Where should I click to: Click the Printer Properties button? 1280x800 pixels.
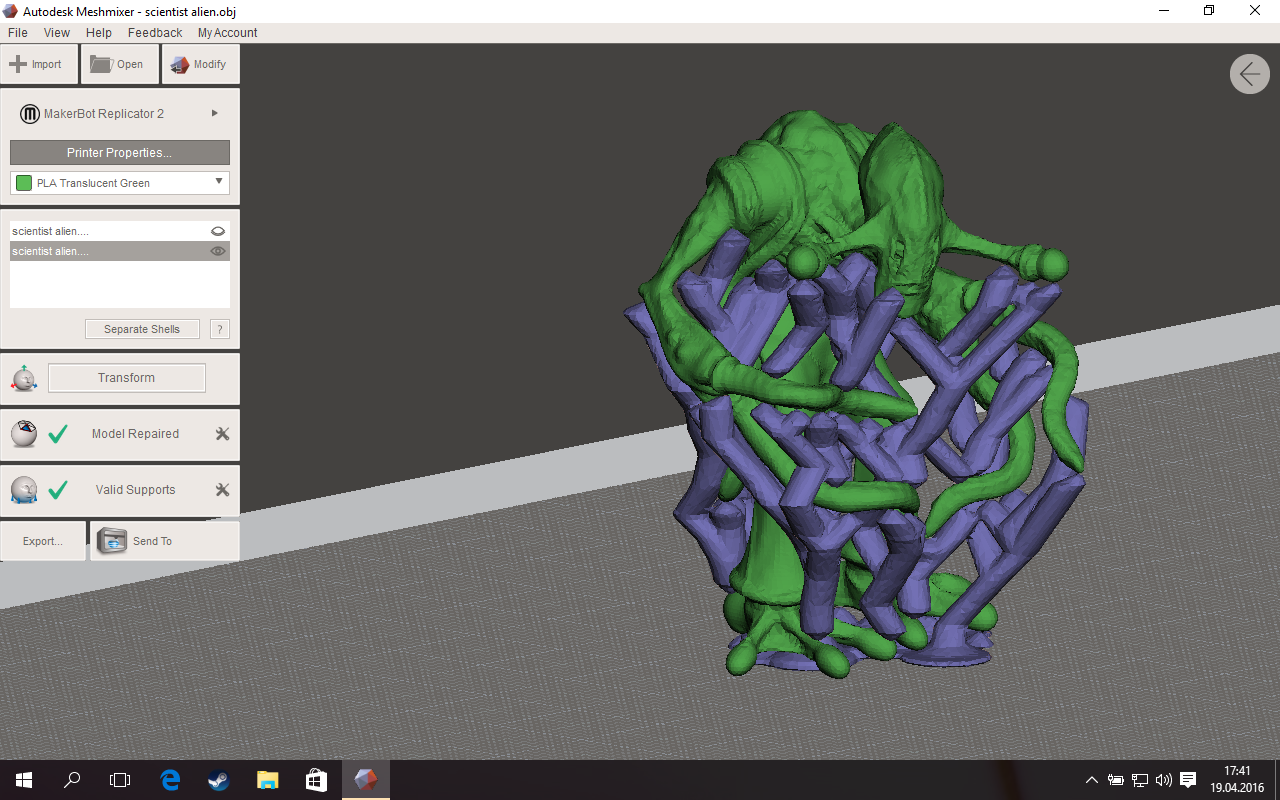(120, 153)
